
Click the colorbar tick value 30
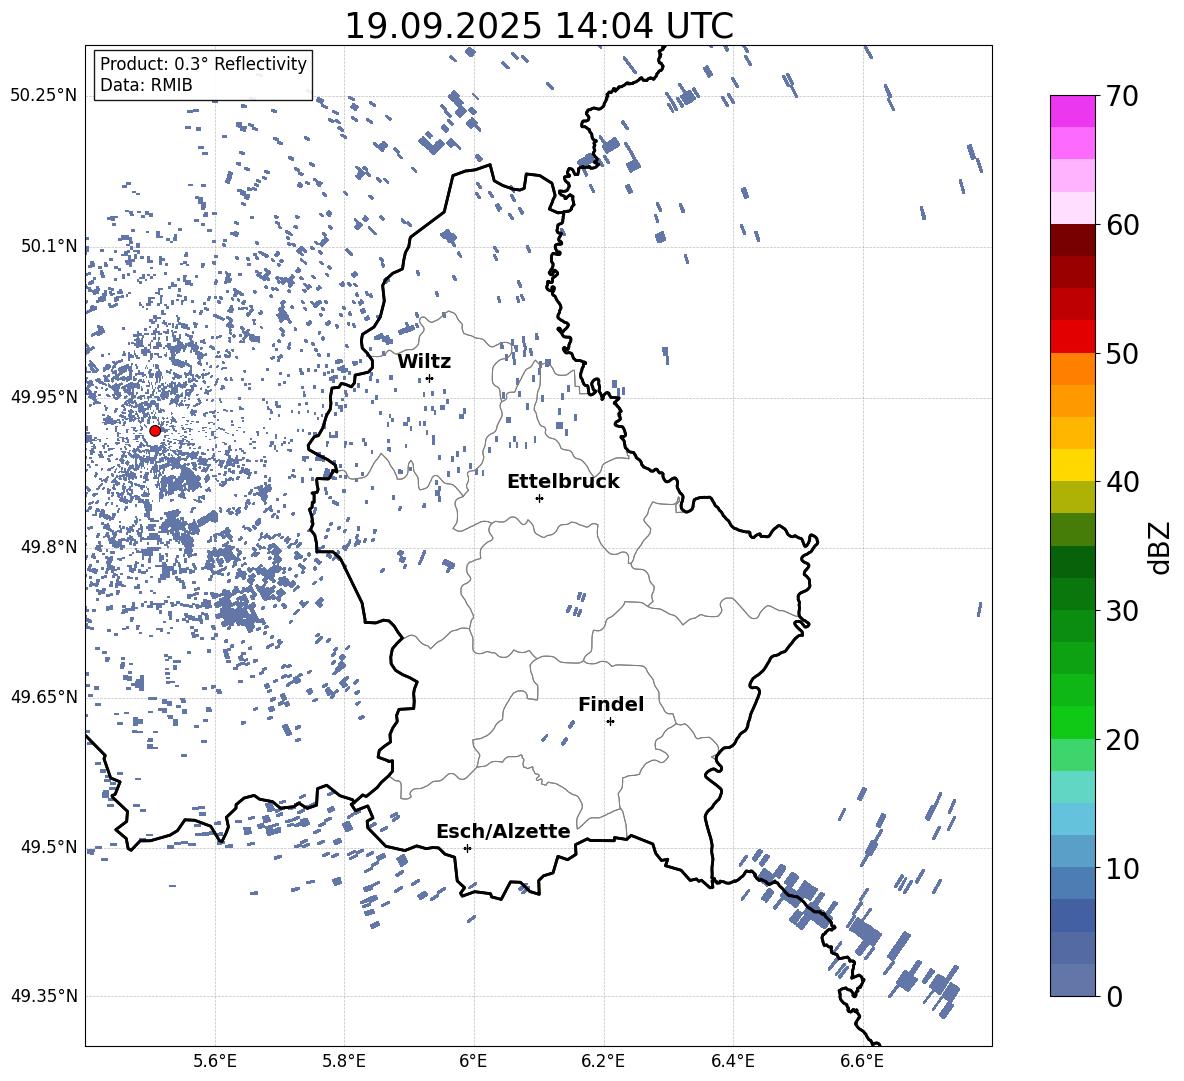pyautogui.click(x=1122, y=610)
